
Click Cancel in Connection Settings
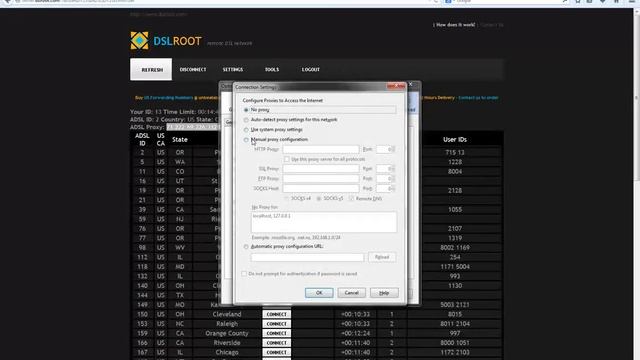pos(351,293)
